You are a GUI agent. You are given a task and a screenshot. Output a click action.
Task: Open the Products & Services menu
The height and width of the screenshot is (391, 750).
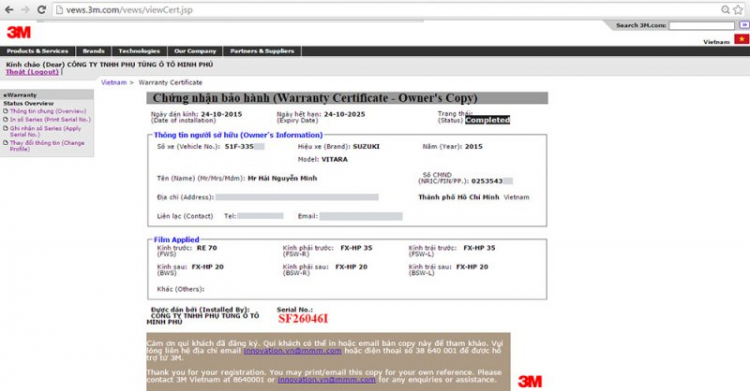click(37, 51)
